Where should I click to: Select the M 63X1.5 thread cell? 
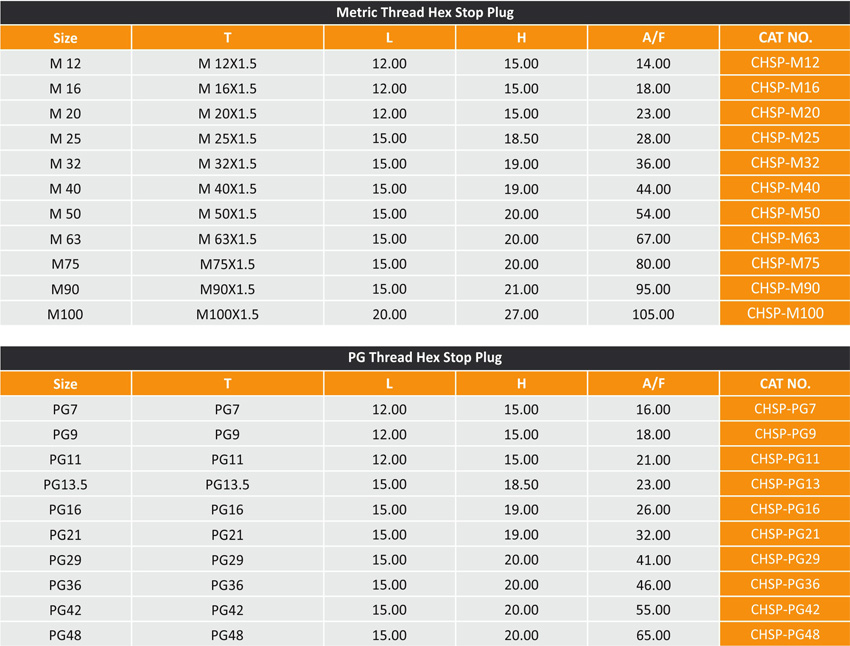pos(227,239)
